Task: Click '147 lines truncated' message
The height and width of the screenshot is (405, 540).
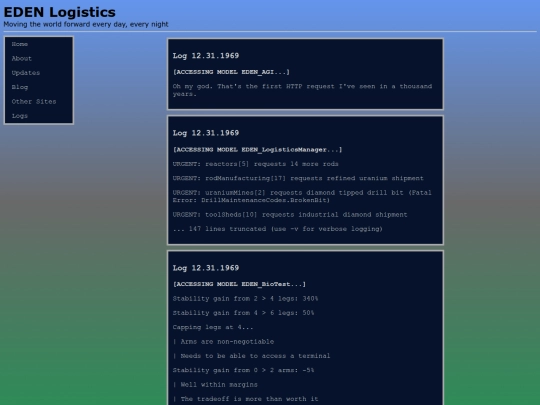Action: pos(278,229)
